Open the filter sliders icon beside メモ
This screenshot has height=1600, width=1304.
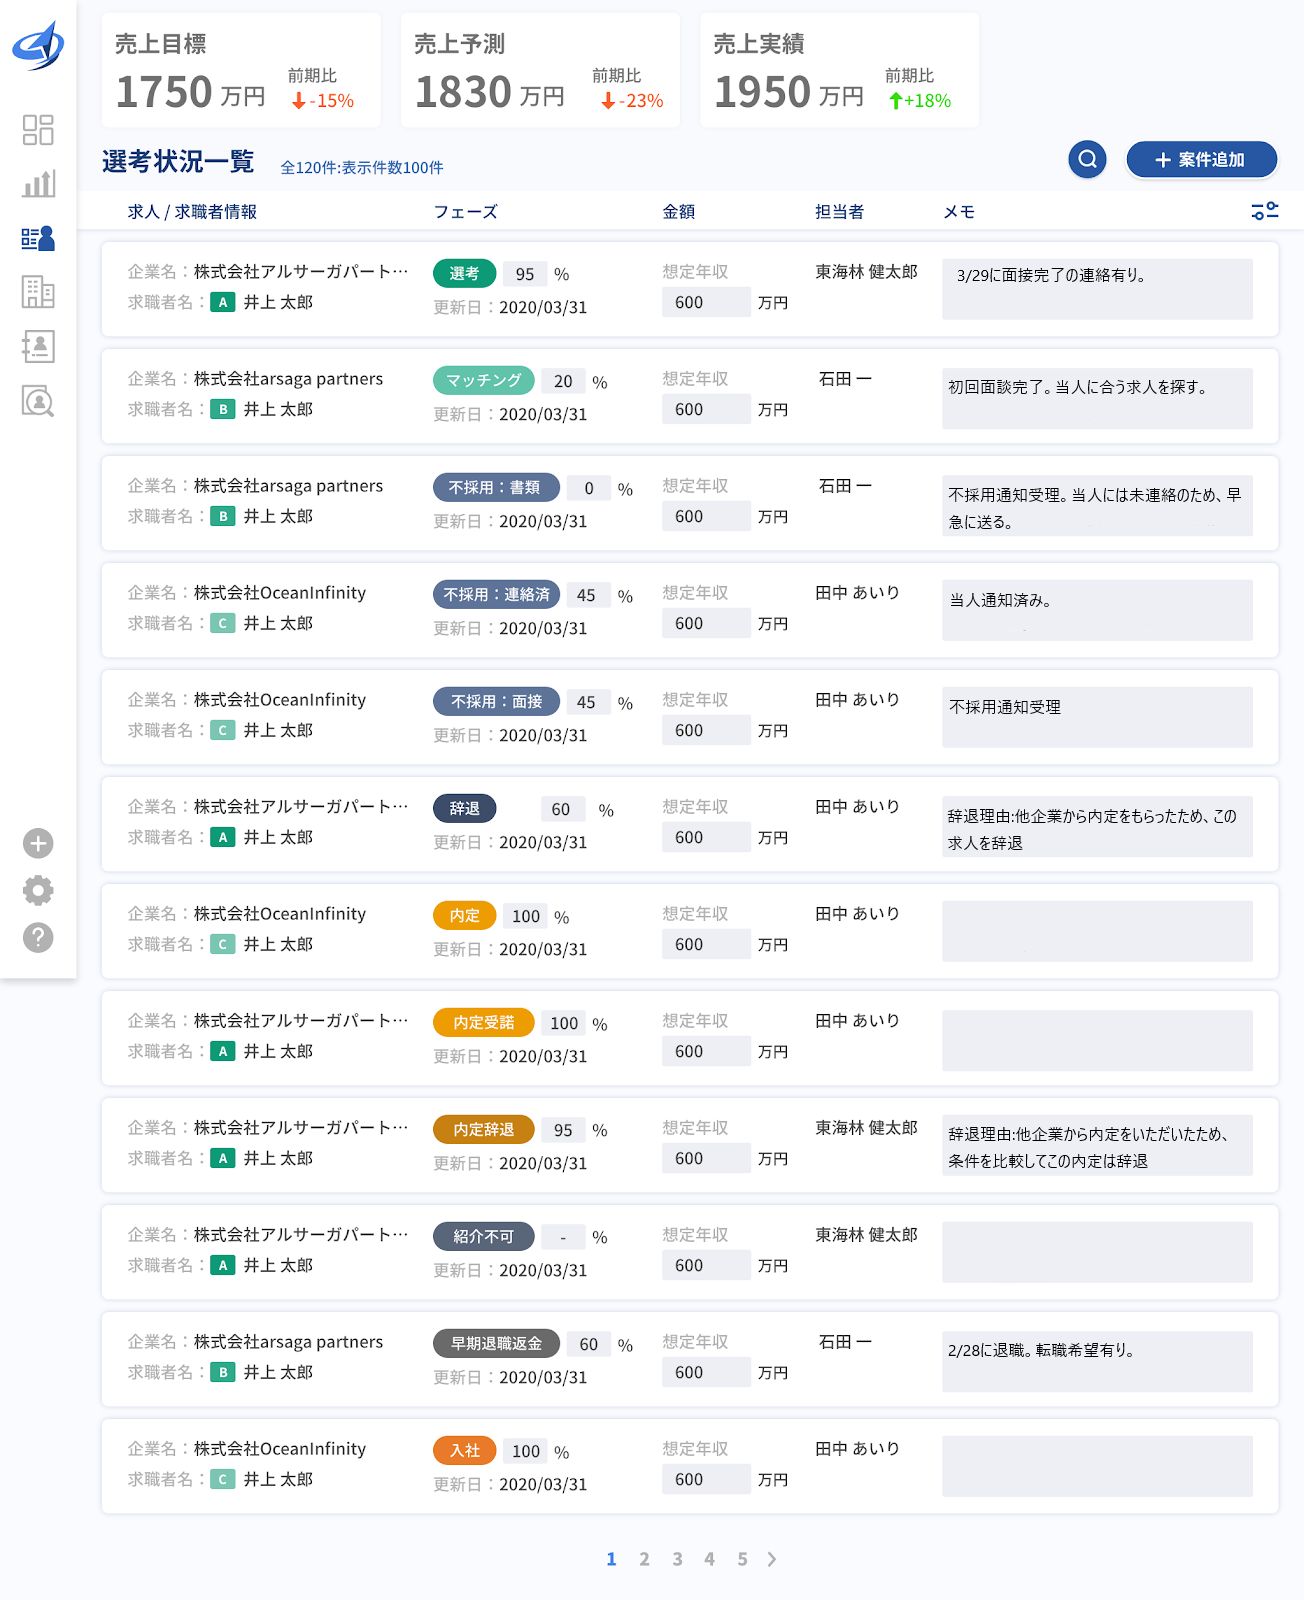1265,211
